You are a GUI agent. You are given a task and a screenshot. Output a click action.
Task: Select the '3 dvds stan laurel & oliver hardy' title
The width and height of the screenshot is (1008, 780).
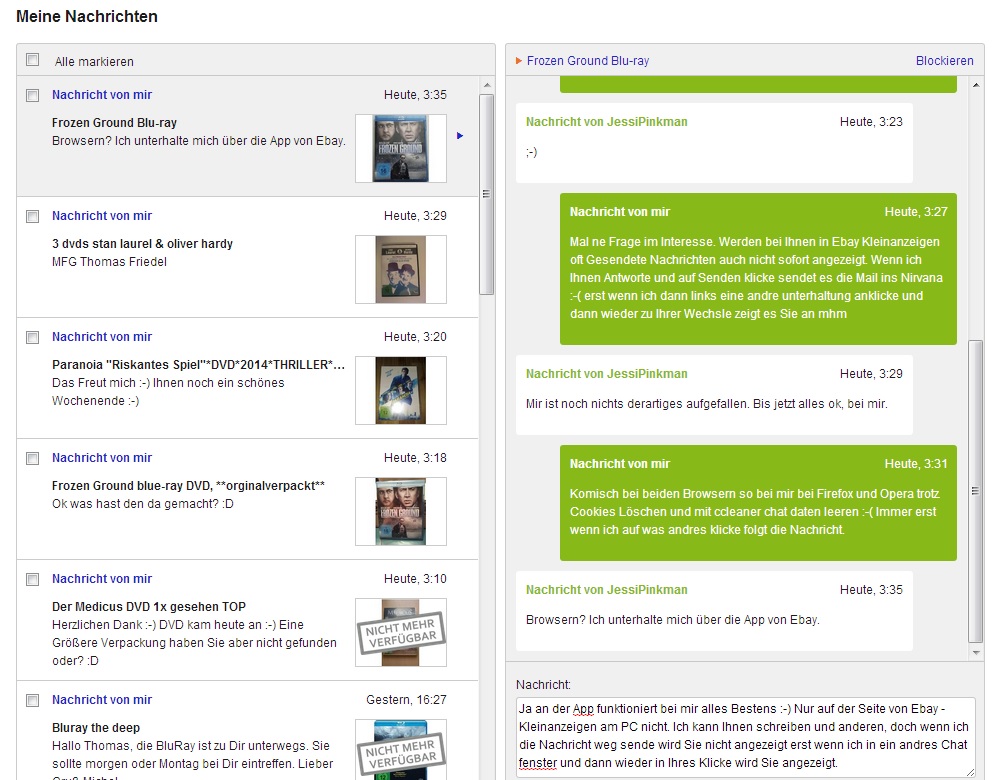pyautogui.click(x=142, y=244)
